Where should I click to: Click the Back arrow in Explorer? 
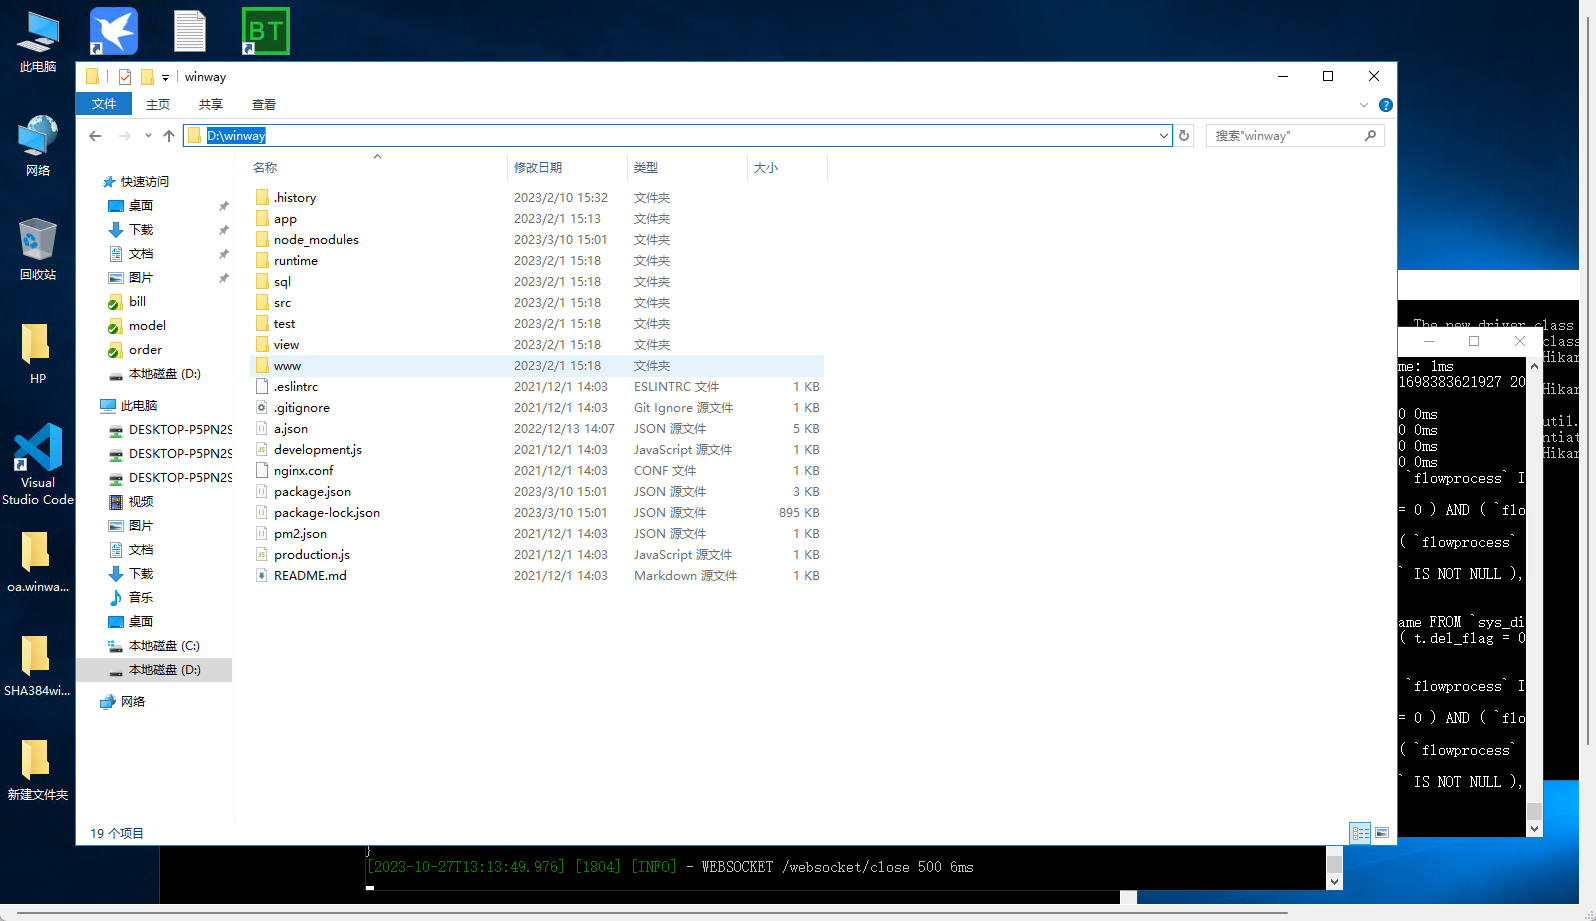click(95, 136)
